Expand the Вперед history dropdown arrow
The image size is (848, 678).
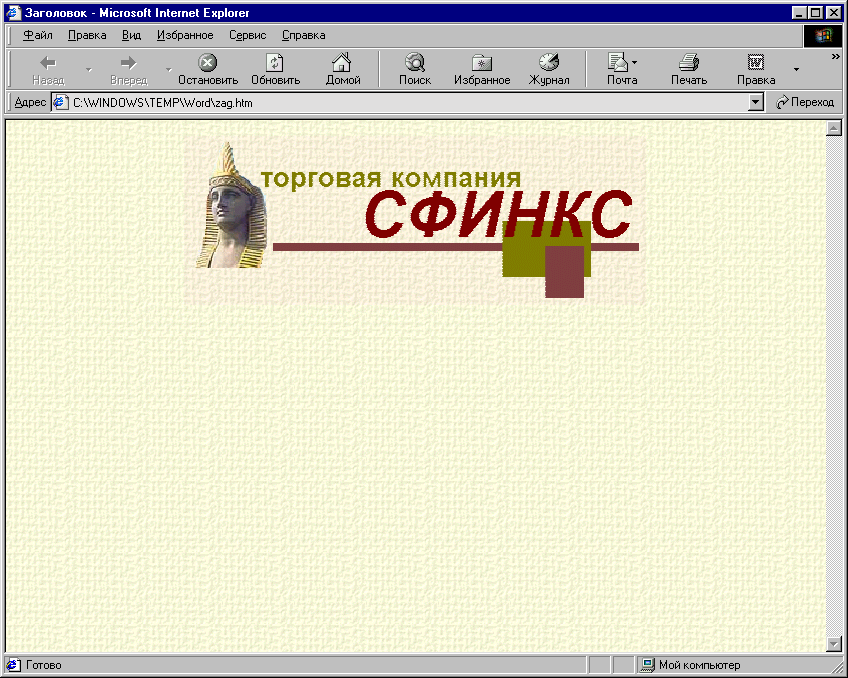pos(169,70)
